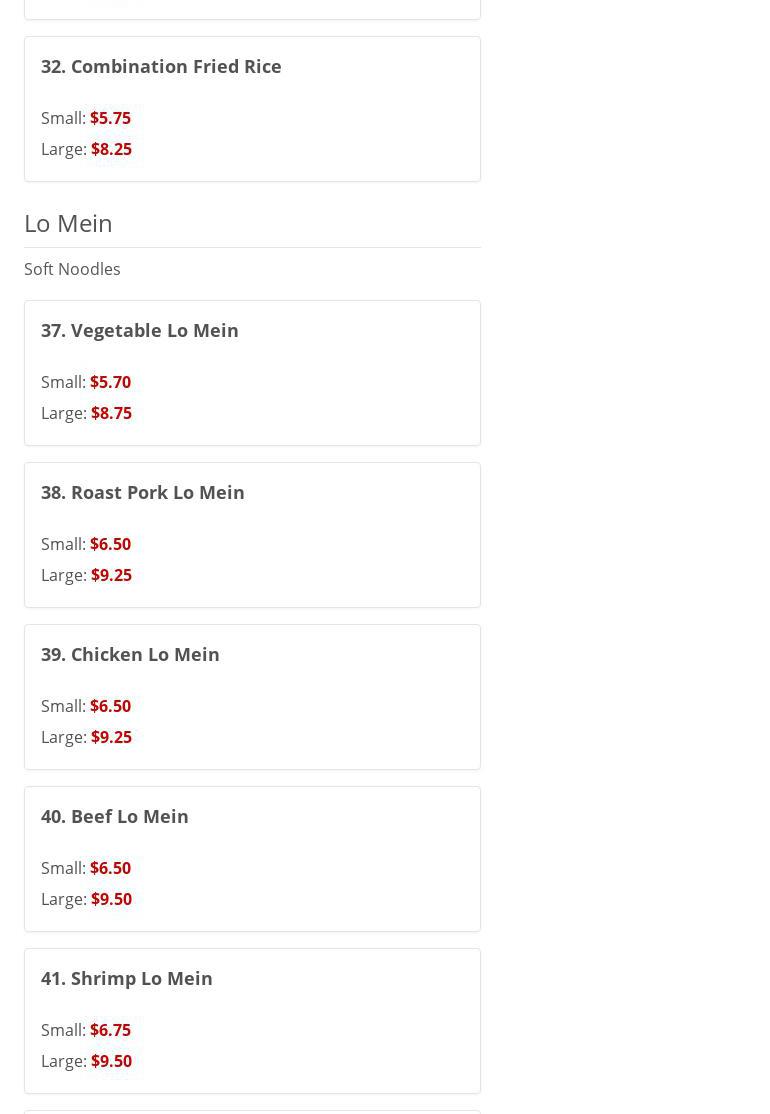Choose small Beef Lo Mein at $6.50
The image size is (770, 1114).
tap(110, 868)
